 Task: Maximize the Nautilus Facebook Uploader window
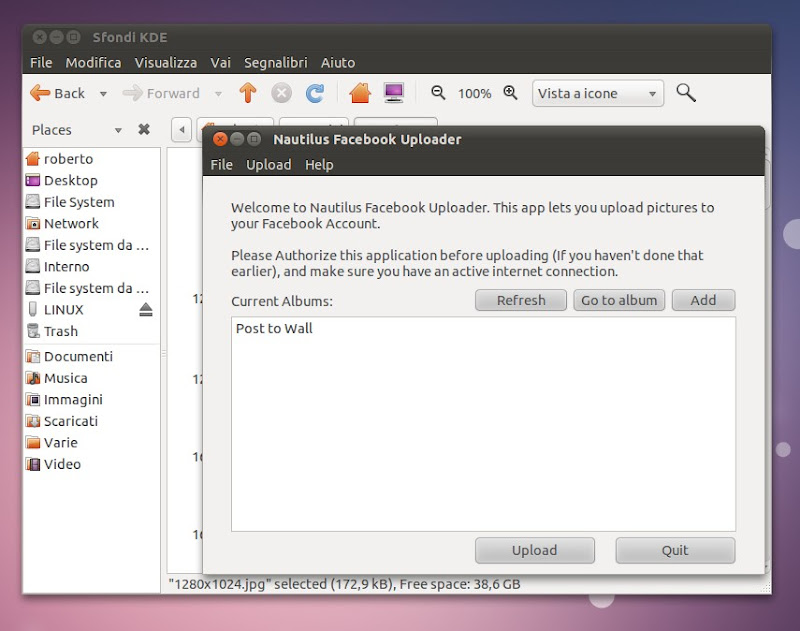[x=254, y=139]
